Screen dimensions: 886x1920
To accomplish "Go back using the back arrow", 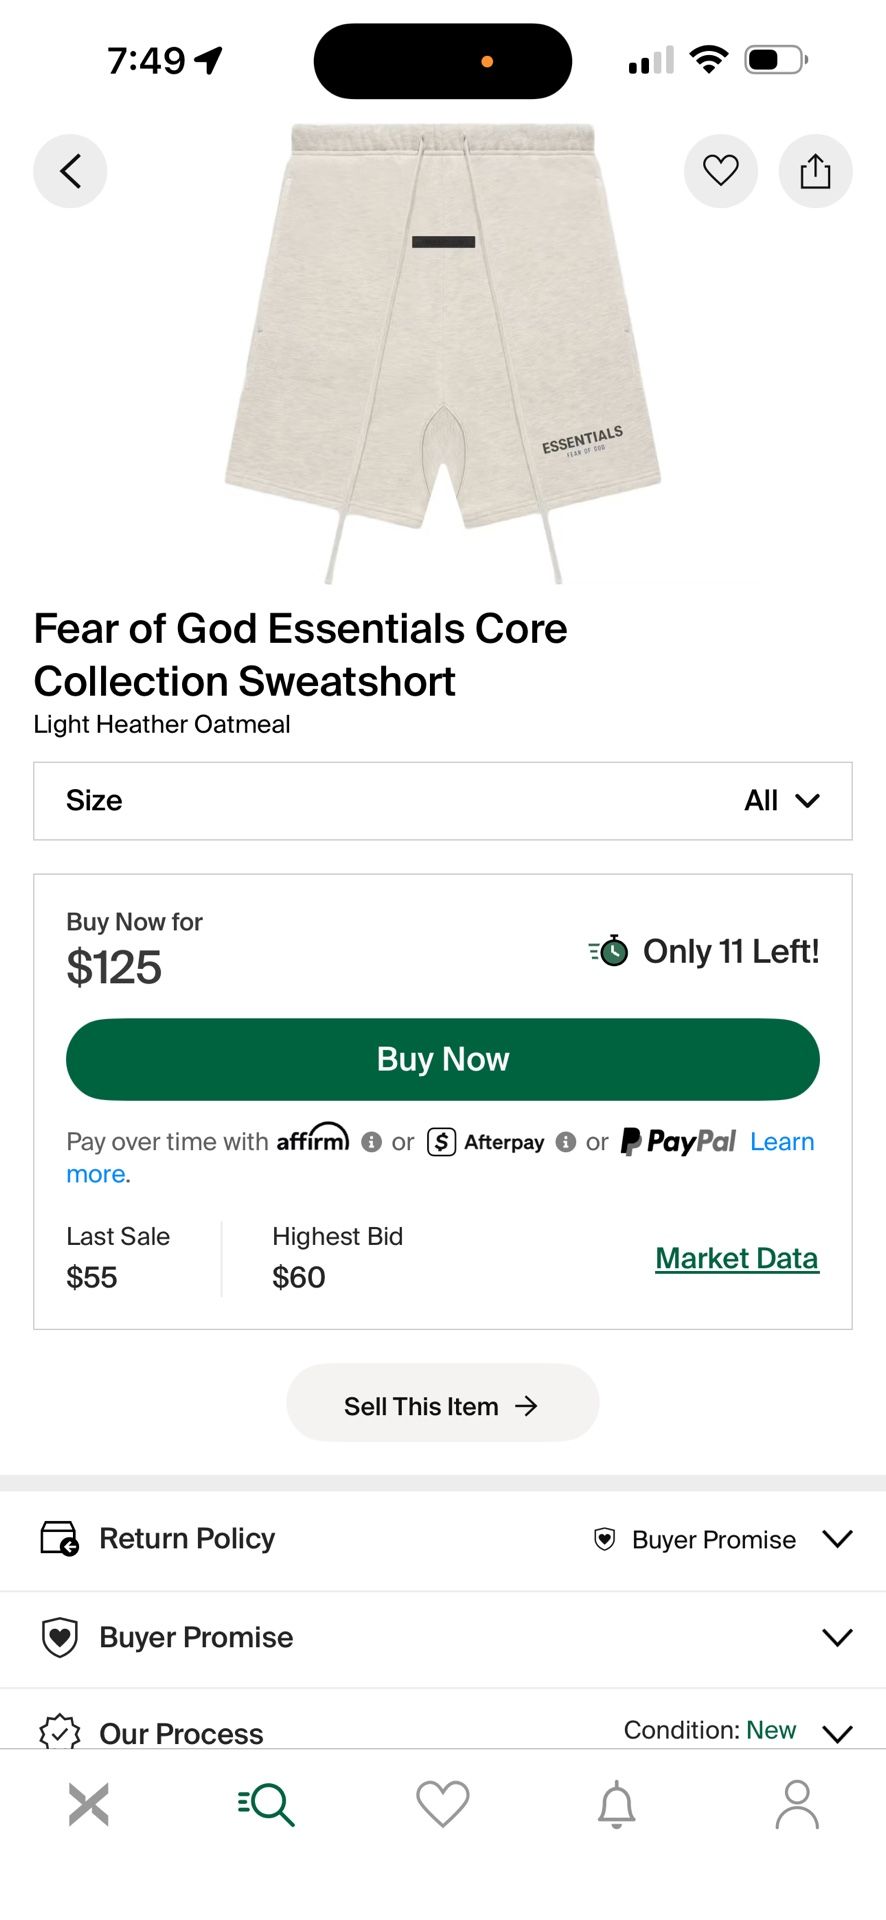I will tap(69, 171).
